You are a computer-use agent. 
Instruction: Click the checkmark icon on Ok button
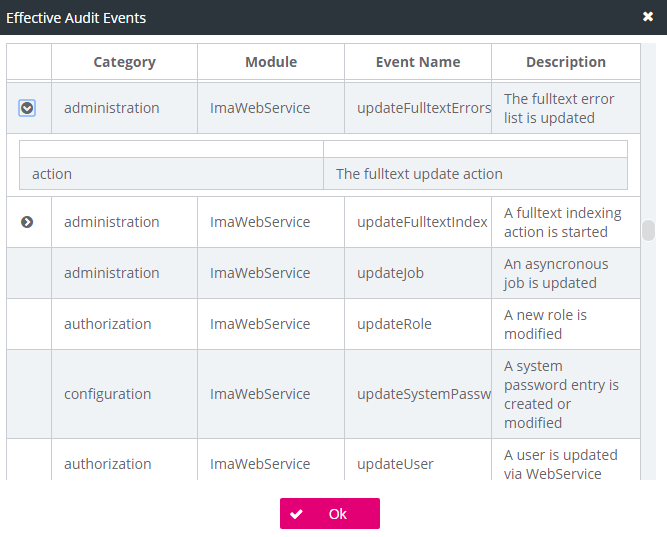click(x=296, y=514)
